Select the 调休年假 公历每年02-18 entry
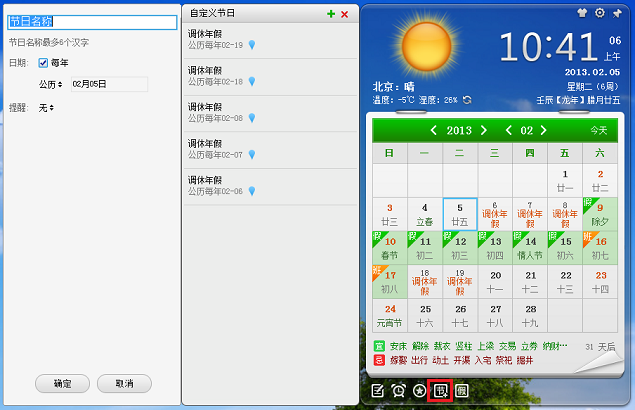Screen dimensions: 635x410 (270, 77)
